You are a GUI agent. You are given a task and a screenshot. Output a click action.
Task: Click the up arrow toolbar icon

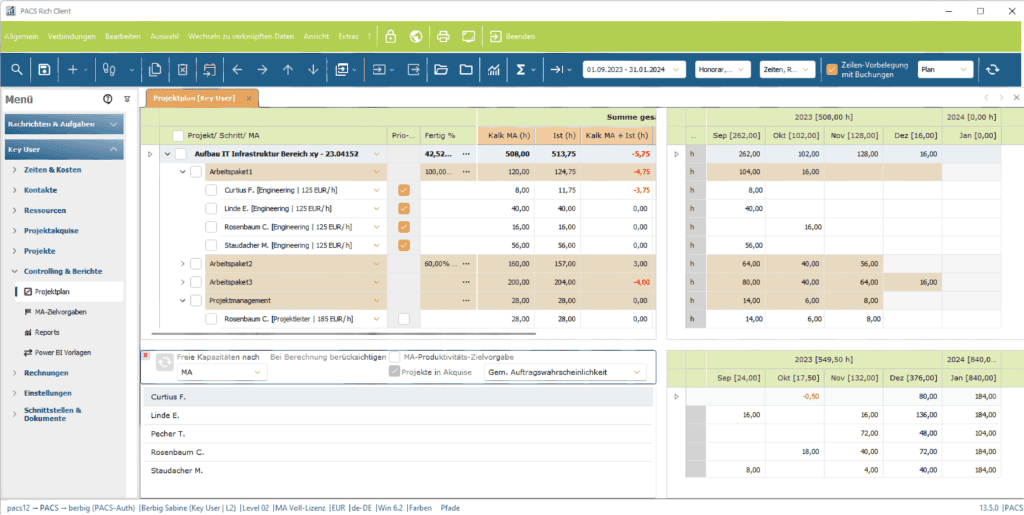288,70
